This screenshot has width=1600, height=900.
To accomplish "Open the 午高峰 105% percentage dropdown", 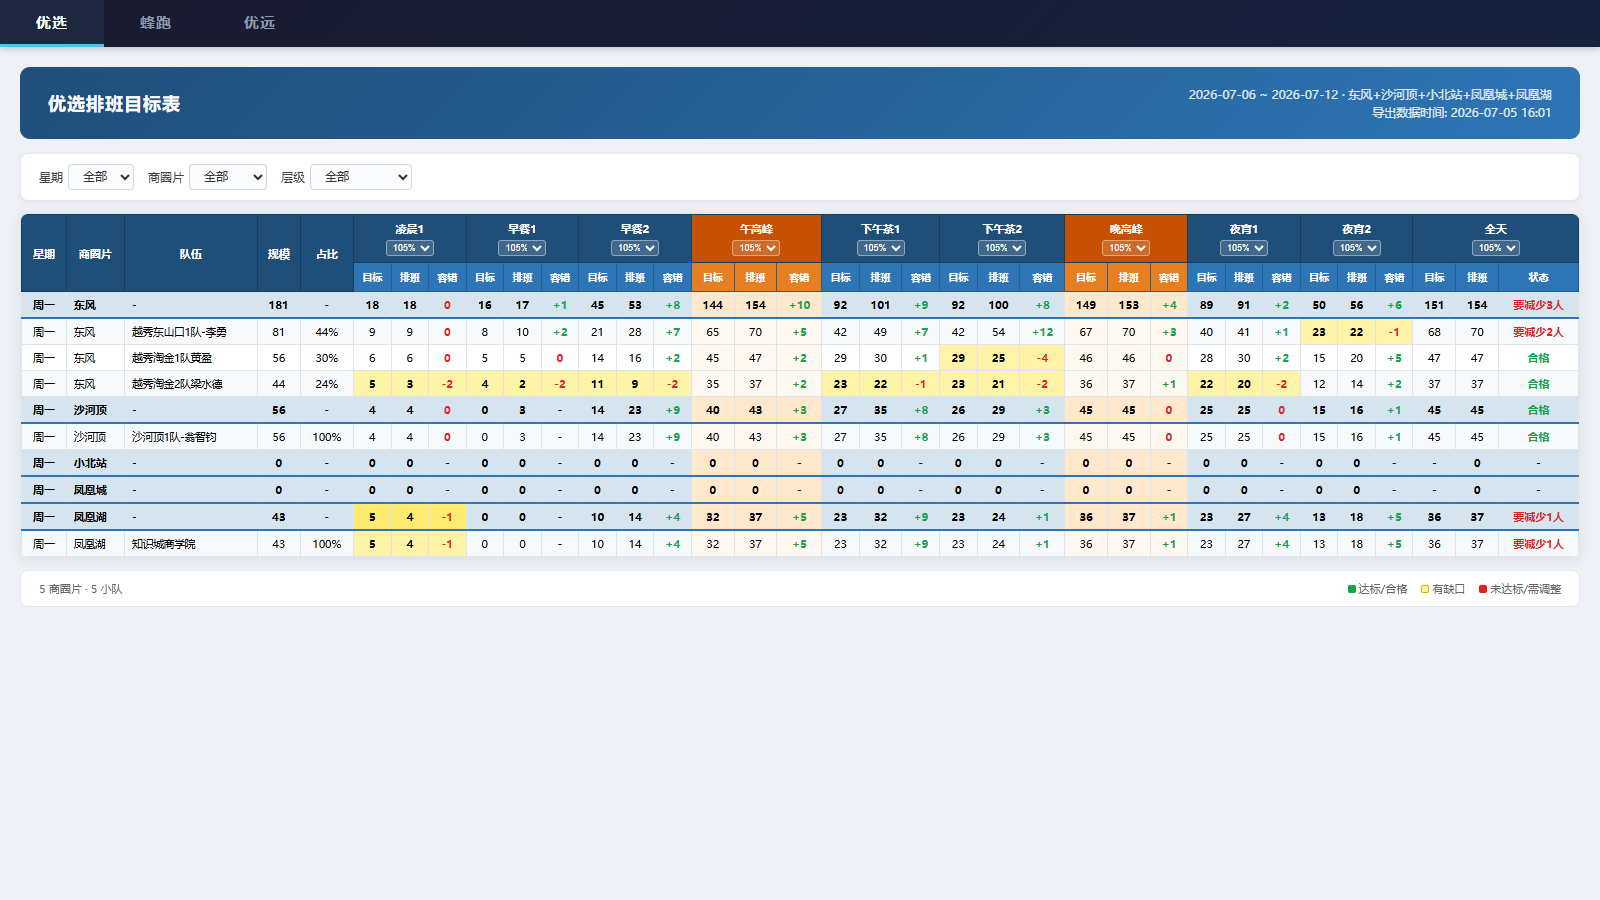I will tap(756, 248).
